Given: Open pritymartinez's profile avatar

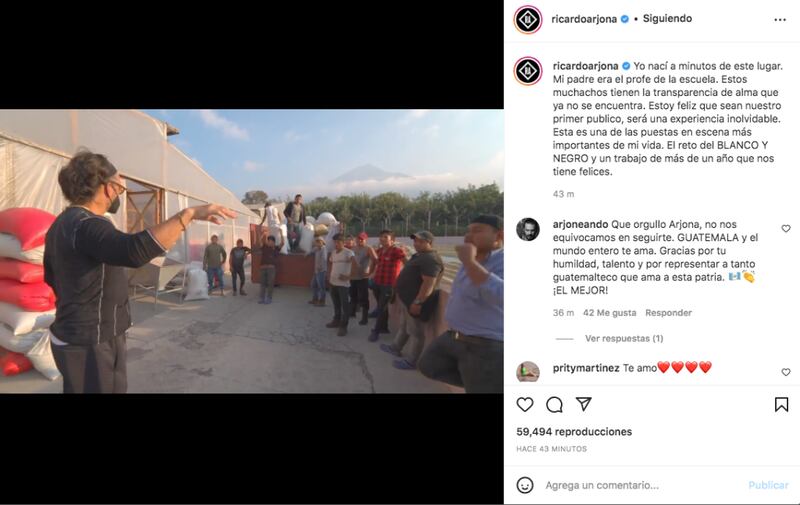Looking at the screenshot, I should click(x=528, y=371).
